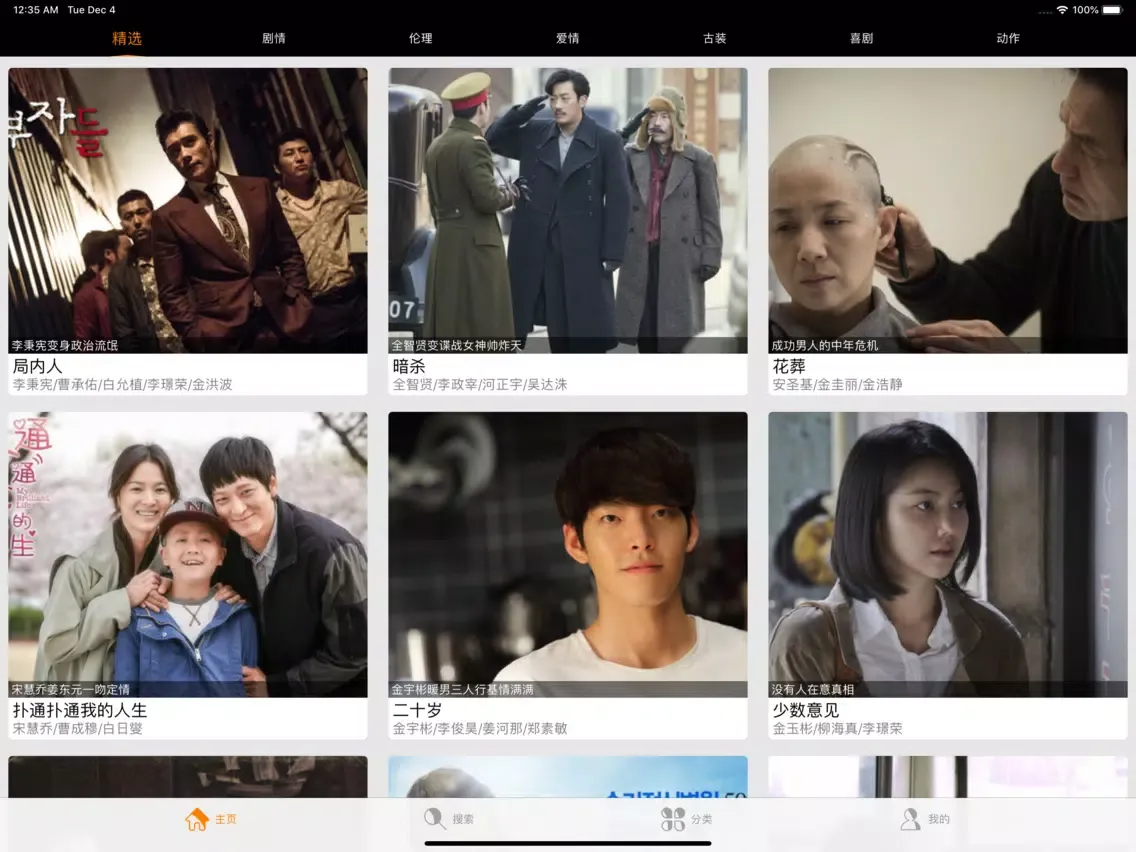
Task: Open the 局内人 movie poster
Action: 188,210
